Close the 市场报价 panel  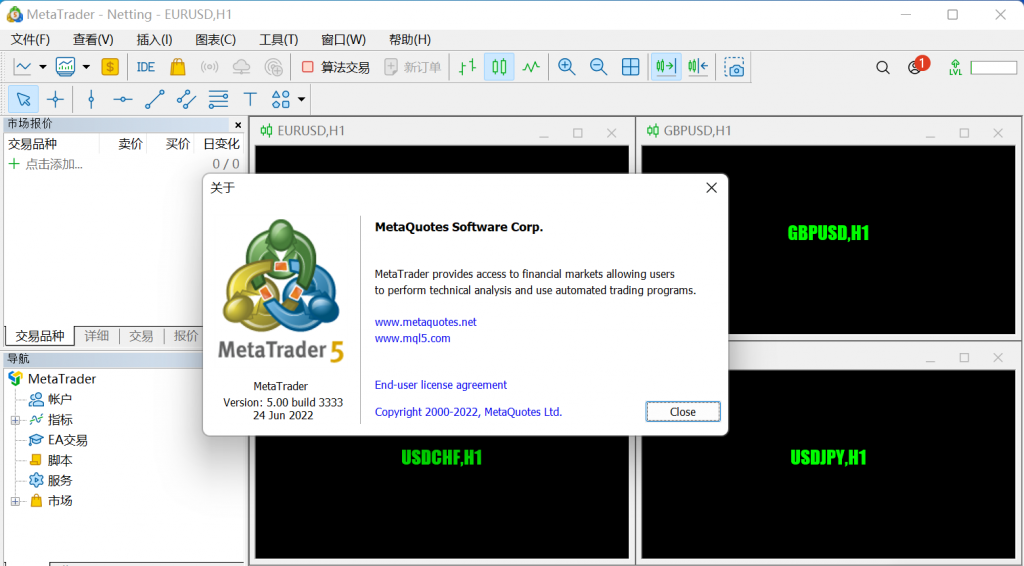(x=238, y=125)
